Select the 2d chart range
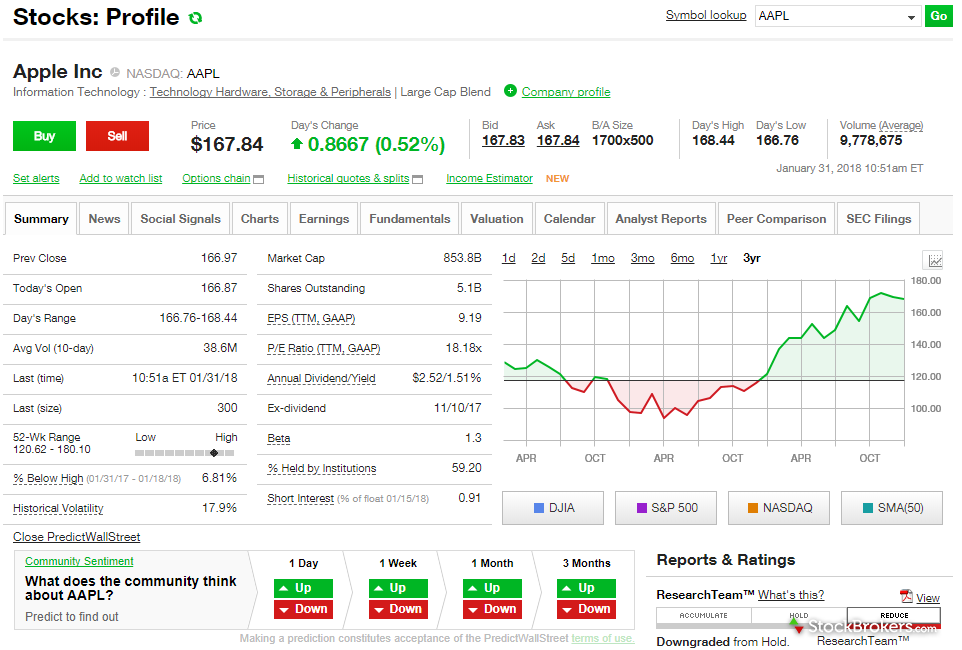The height and width of the screenshot is (650, 962). 538,258
